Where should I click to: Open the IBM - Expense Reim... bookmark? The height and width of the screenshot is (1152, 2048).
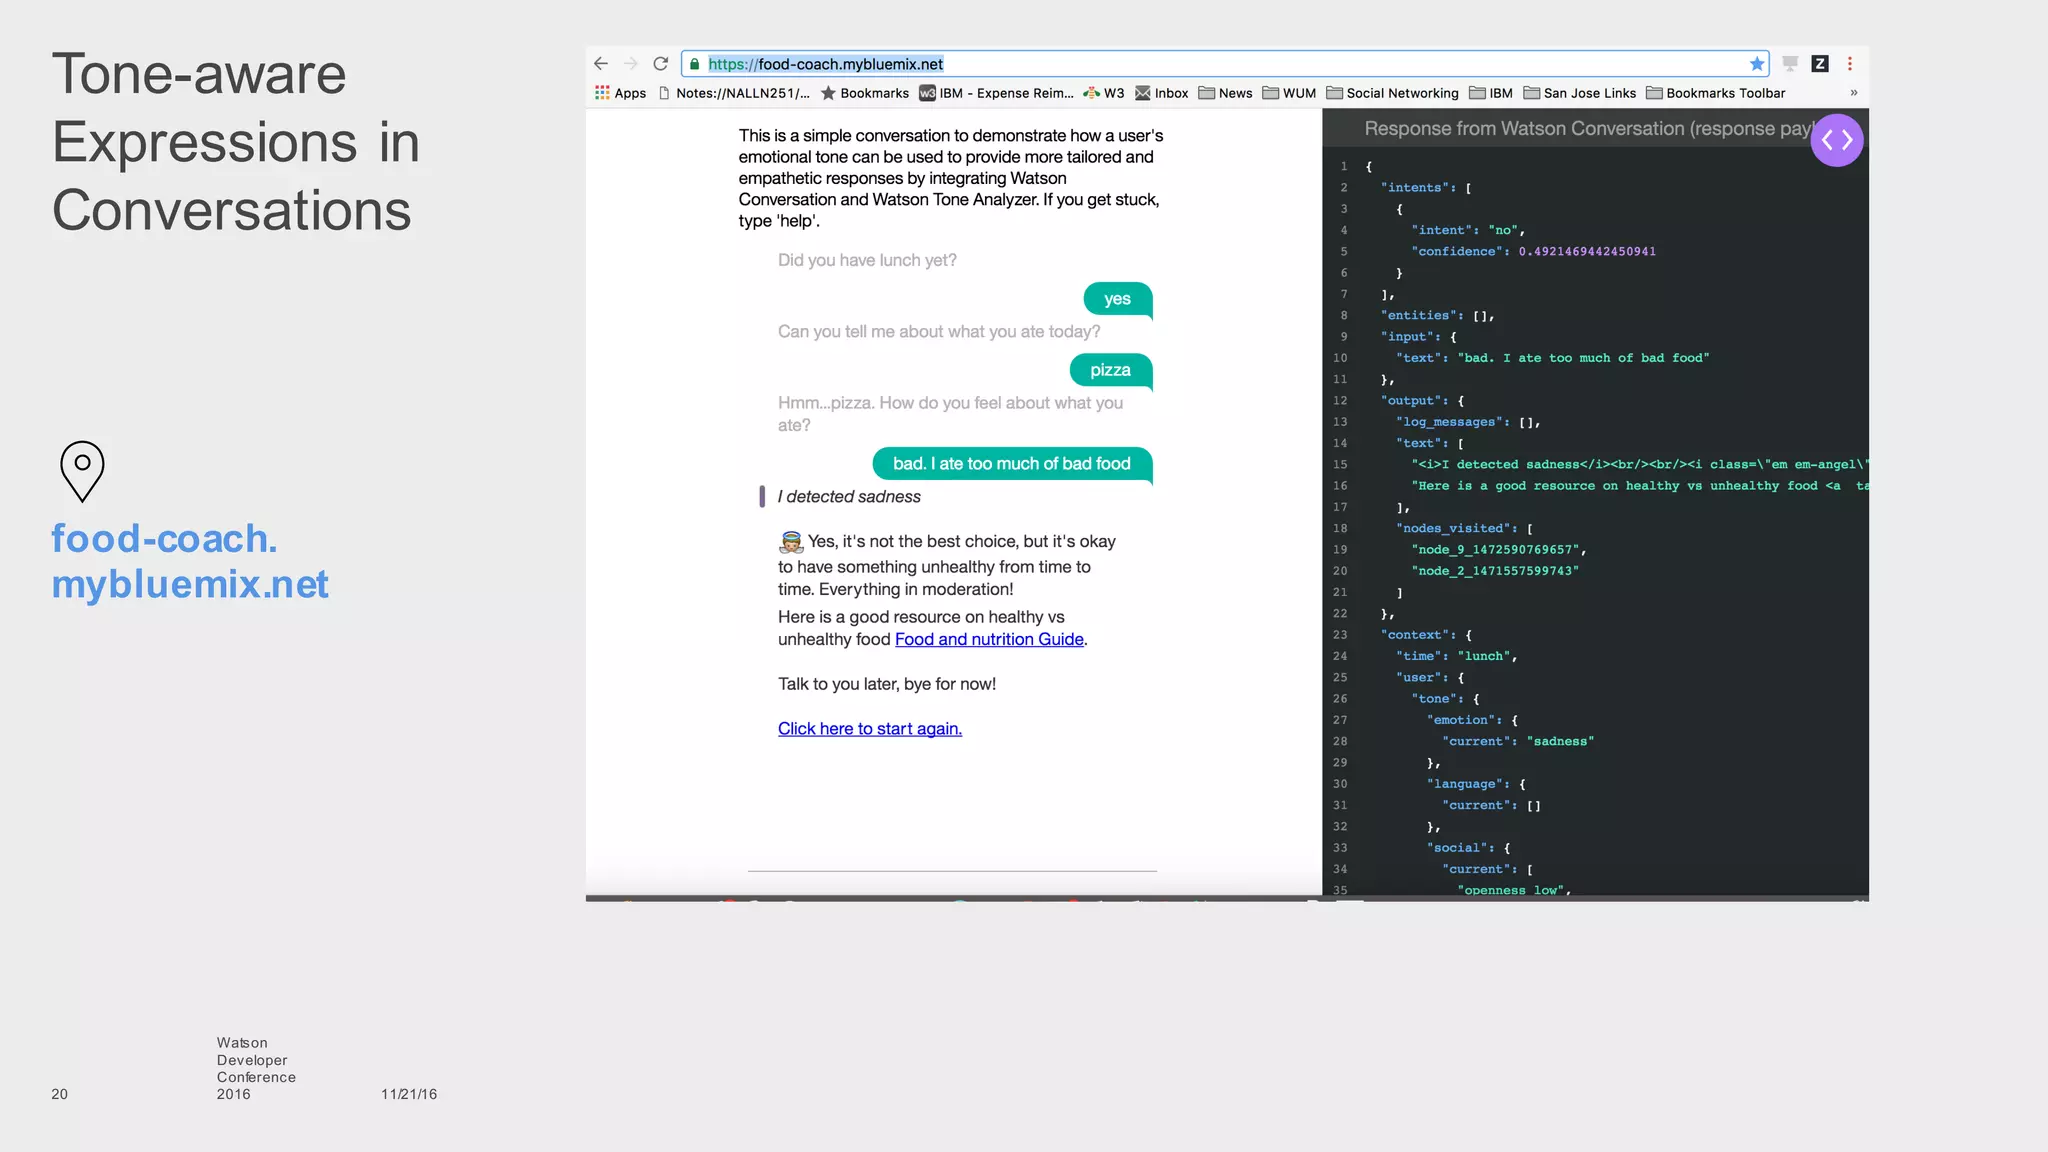pos(997,93)
